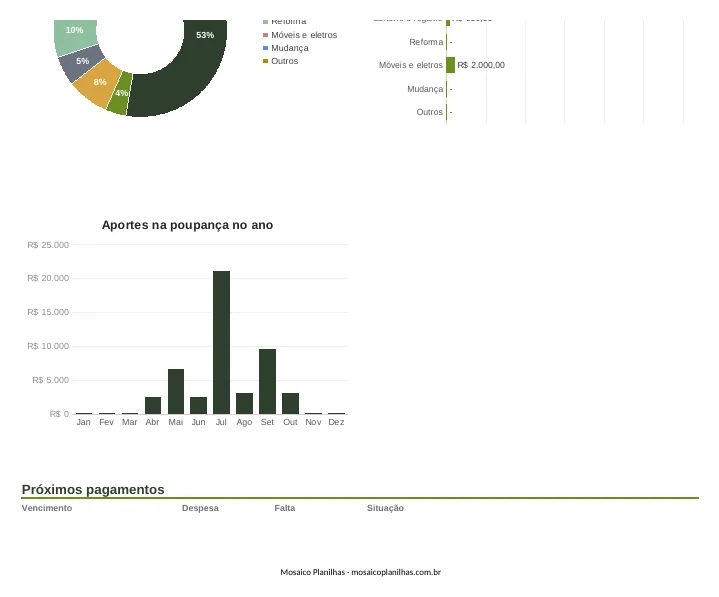
Task: Click the 'Falta' column header
Action: coord(285,508)
